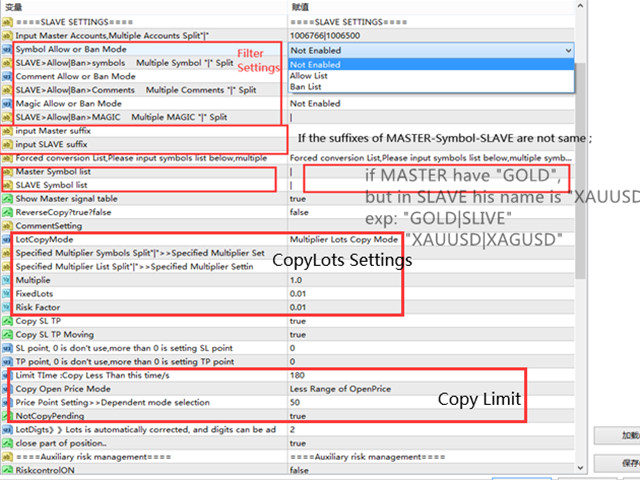Edit the Limit Time value 180
640x480 pixels.
pos(298,376)
